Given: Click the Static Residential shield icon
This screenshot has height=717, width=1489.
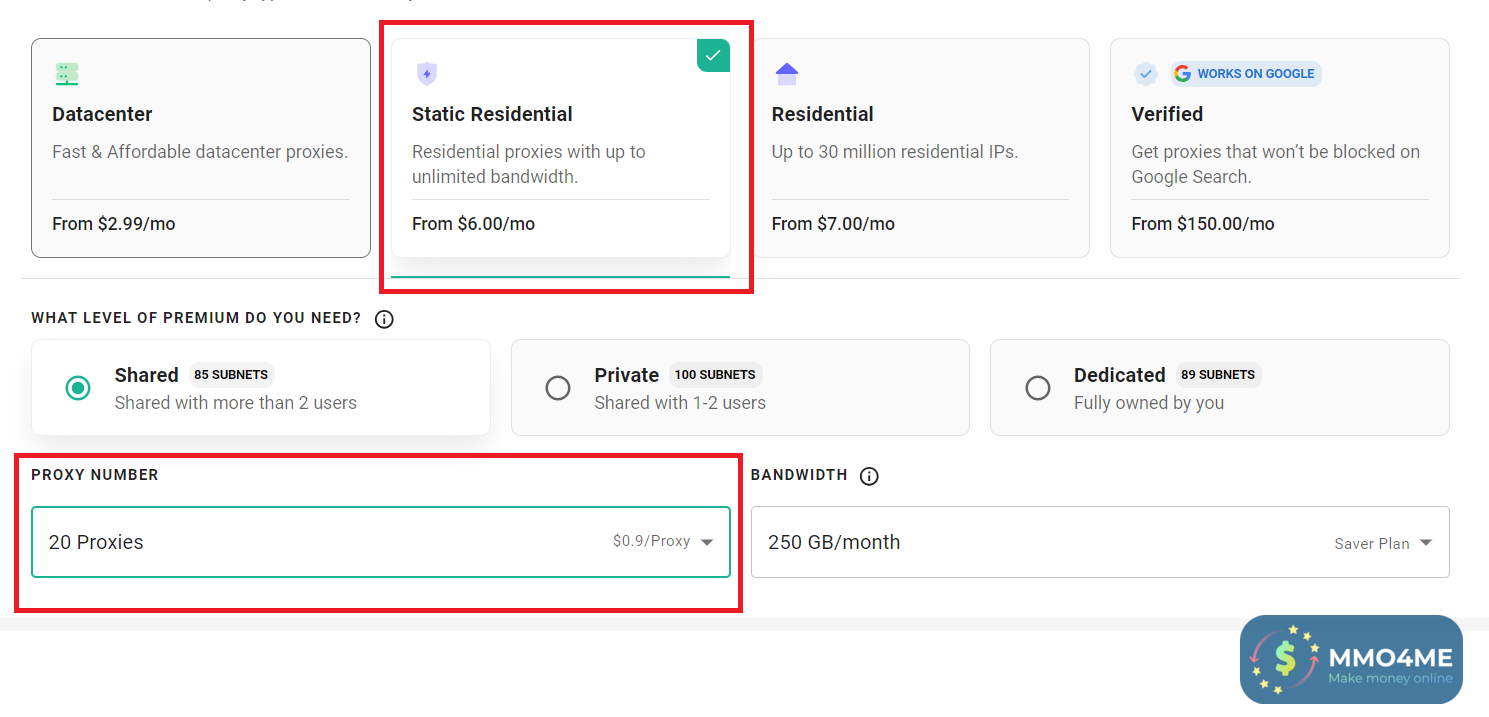Looking at the screenshot, I should pos(427,73).
